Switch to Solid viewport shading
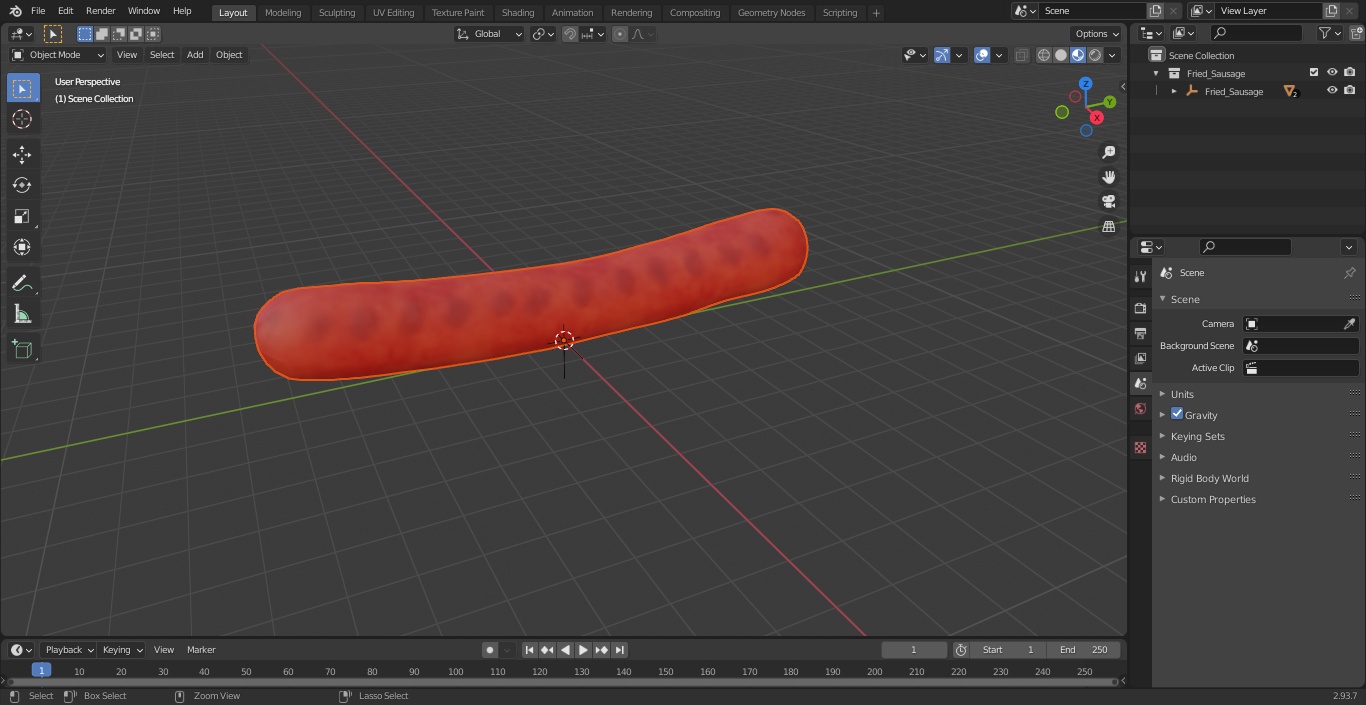This screenshot has width=1366, height=705. [x=1061, y=55]
